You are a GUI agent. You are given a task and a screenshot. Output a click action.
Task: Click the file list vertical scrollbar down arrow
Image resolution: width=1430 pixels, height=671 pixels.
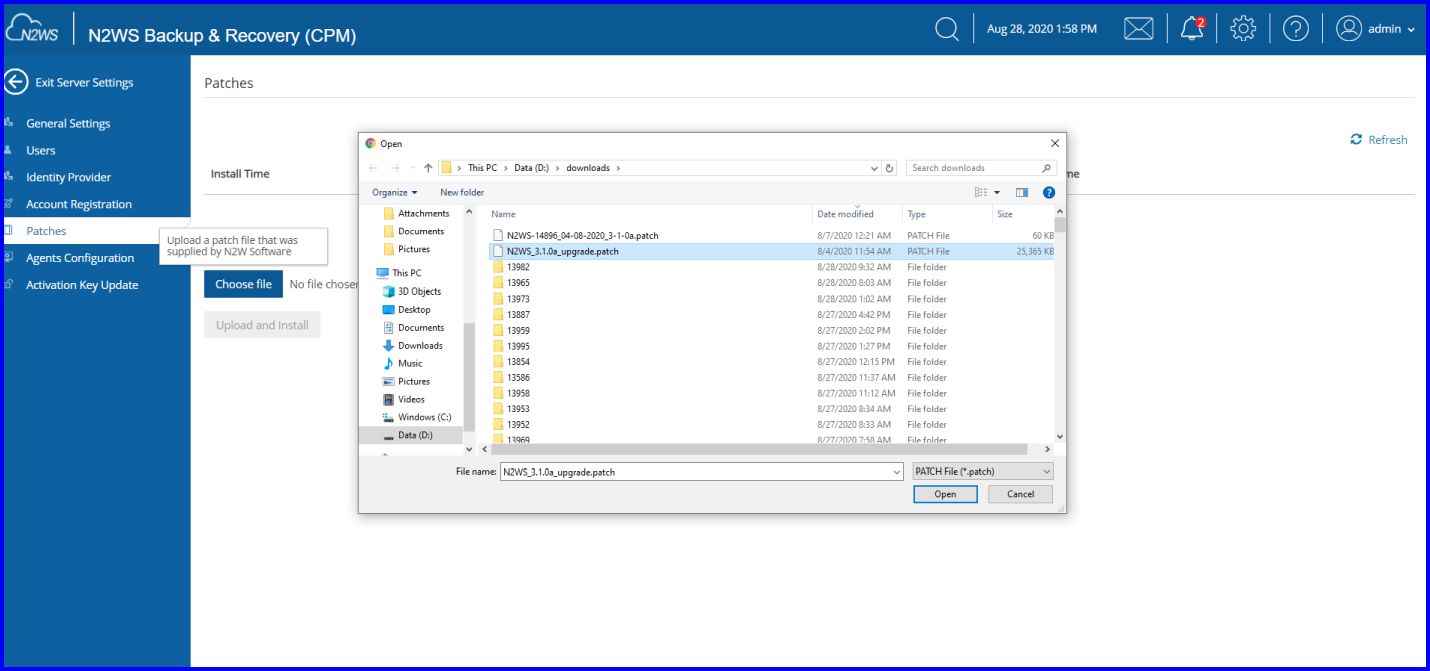[x=1060, y=435]
